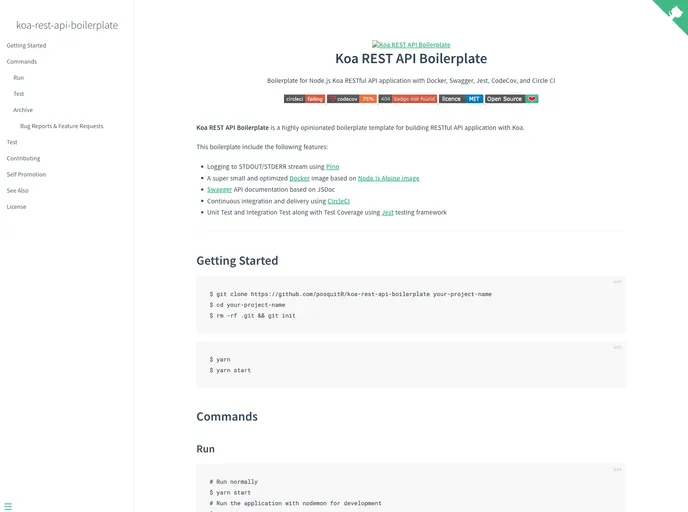Click the git clone command line

click(351, 294)
